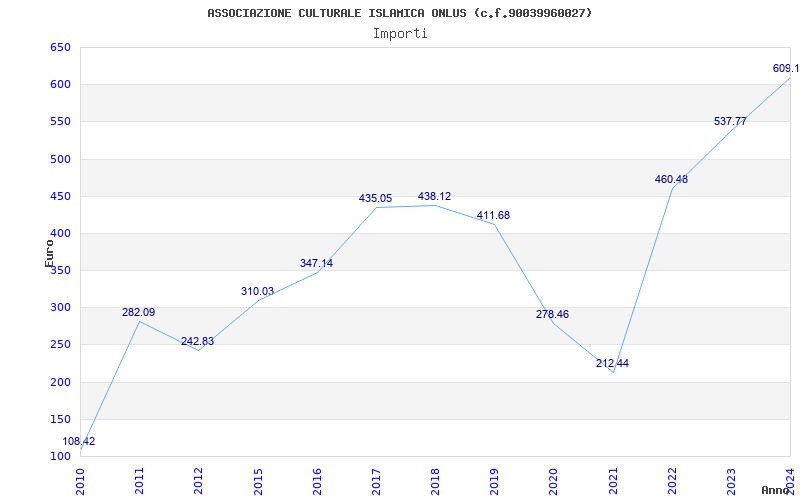
Task: Click the 2024 x-axis year label
Action: [791, 482]
